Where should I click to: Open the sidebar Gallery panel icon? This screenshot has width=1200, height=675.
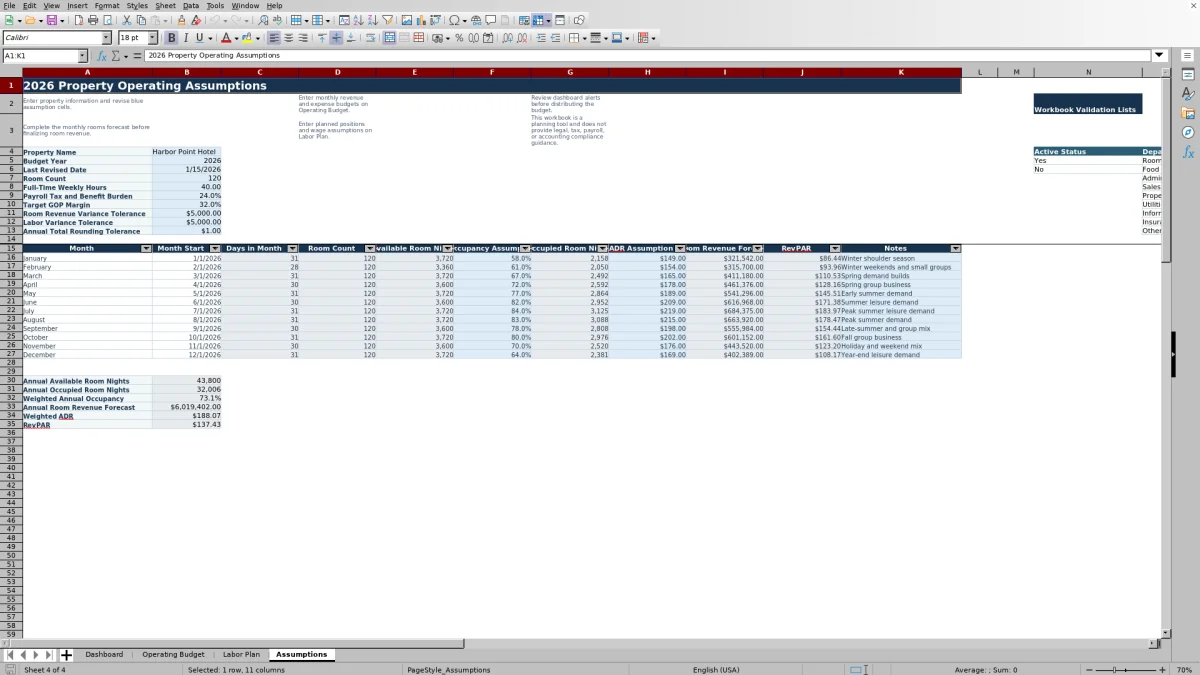tap(1188, 113)
